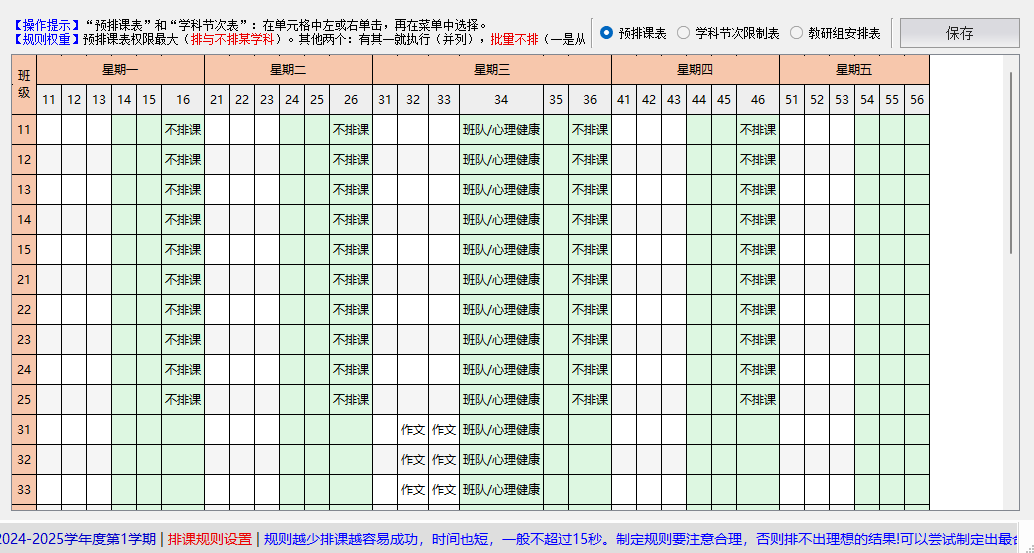Click the 保存 button
This screenshot has width=1034, height=553.
pyautogui.click(x=959, y=33)
